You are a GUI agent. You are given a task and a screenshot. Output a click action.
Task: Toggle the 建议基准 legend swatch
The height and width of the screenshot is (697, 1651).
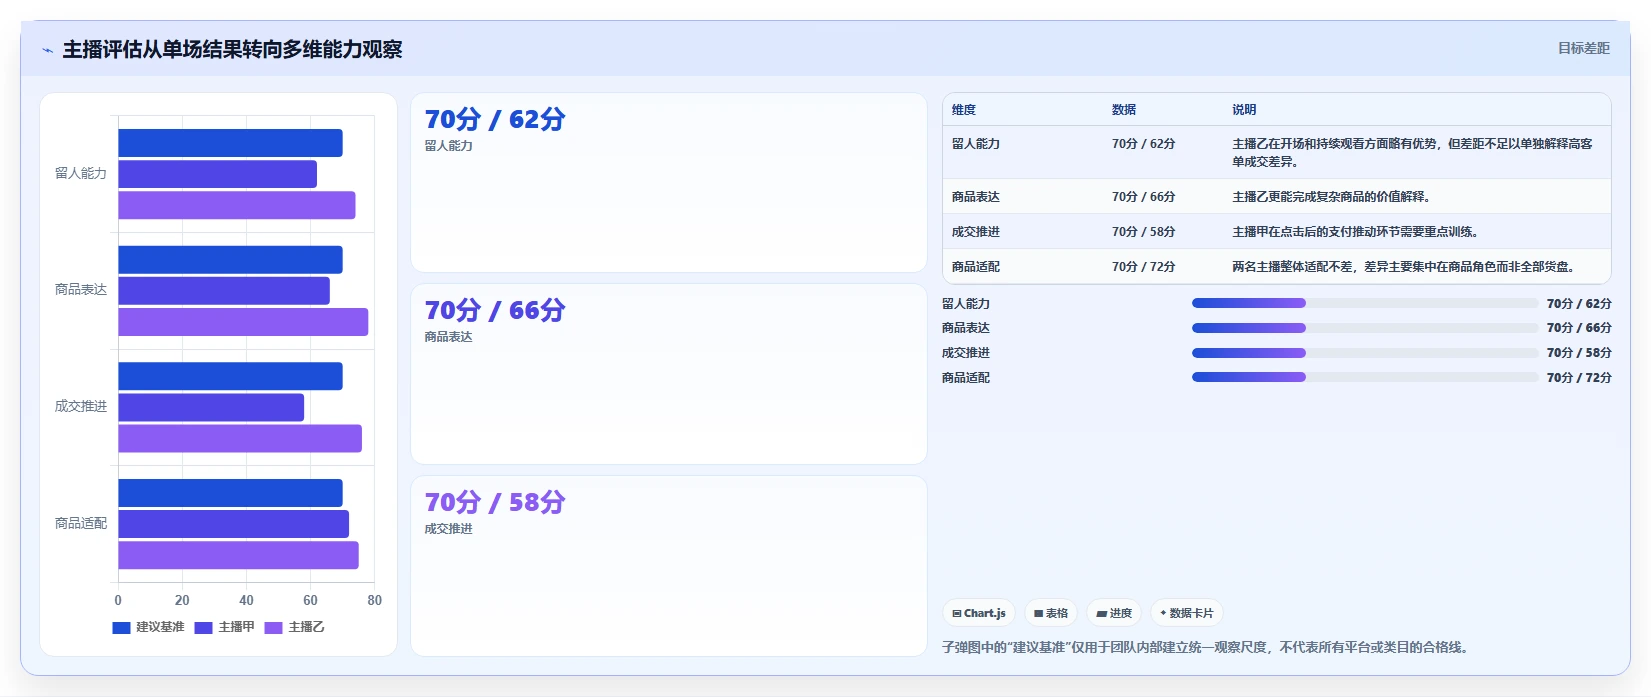[121, 627]
